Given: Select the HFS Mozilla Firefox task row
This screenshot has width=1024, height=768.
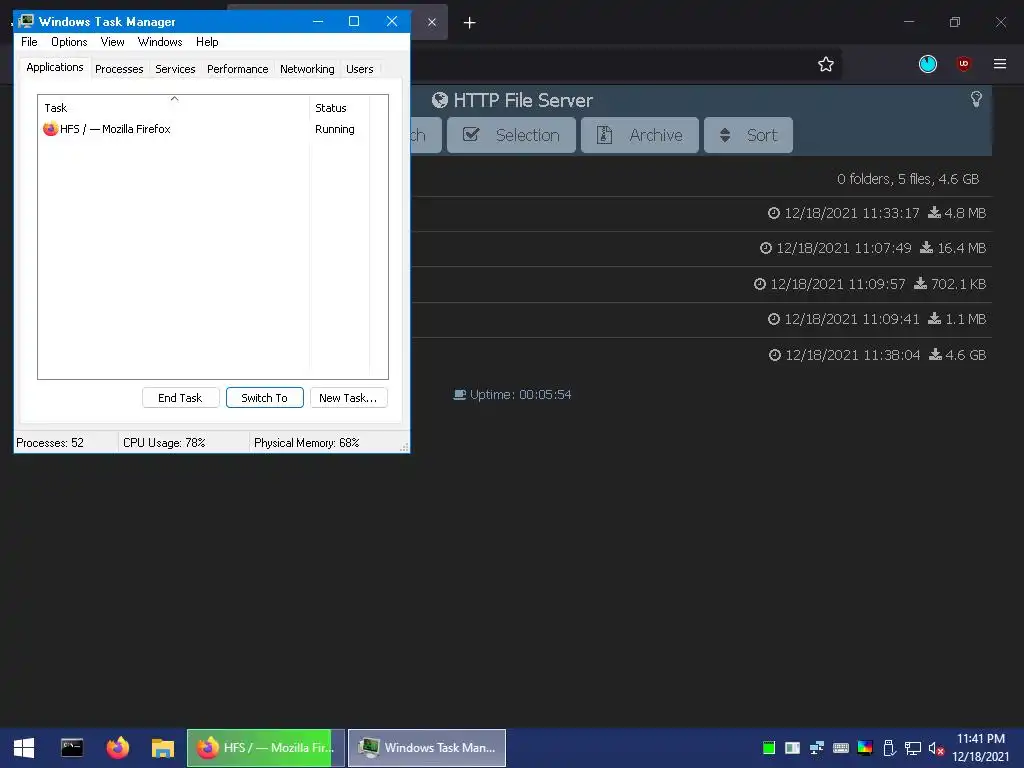Looking at the screenshot, I should click(204, 129).
